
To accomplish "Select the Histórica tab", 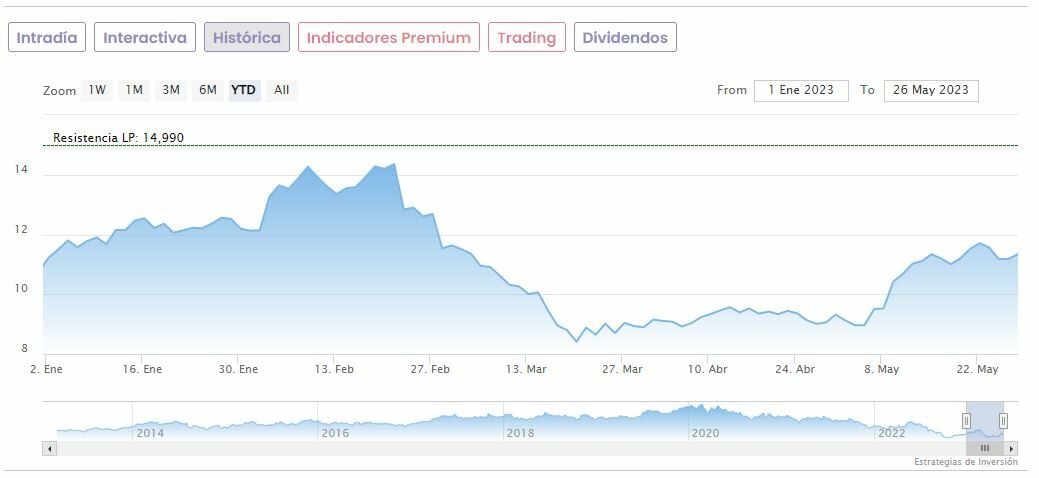I will [x=247, y=38].
